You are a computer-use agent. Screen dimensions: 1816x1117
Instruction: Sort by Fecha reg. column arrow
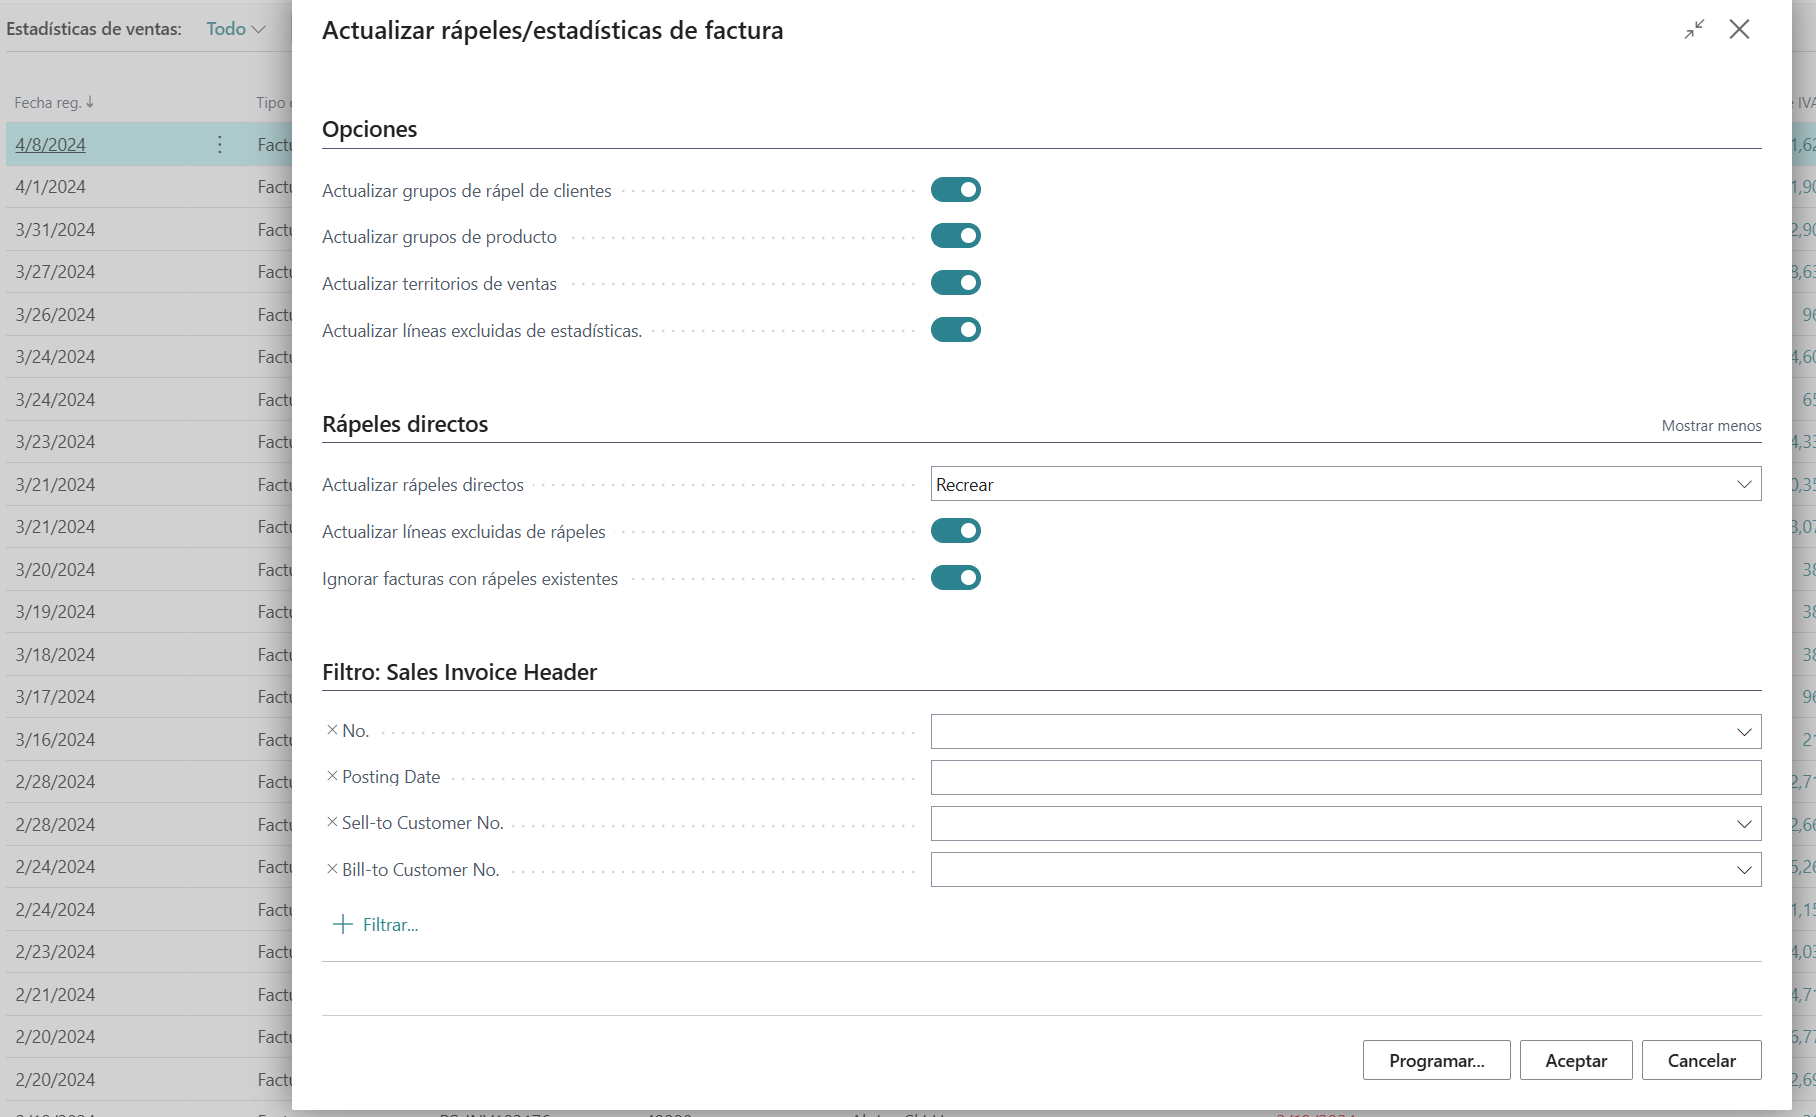[90, 102]
